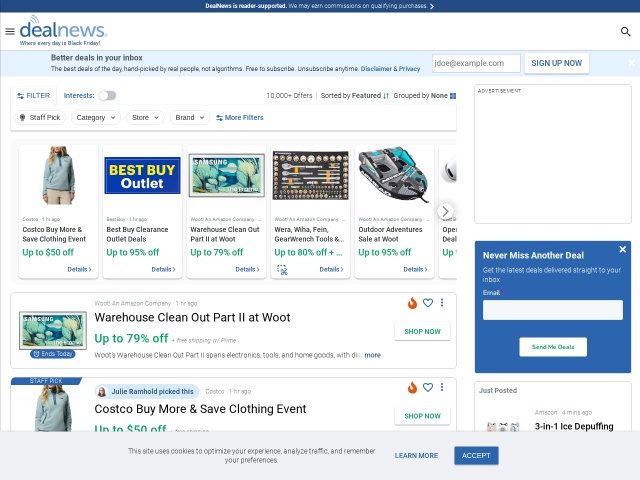Screen dimensions: 640x480
Task: View details of Outdoor Adventures card
Action: [x=416, y=269]
